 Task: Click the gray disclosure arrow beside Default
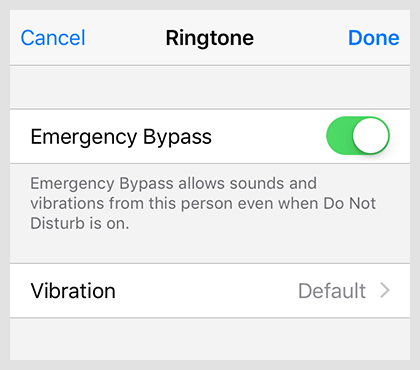[385, 291]
